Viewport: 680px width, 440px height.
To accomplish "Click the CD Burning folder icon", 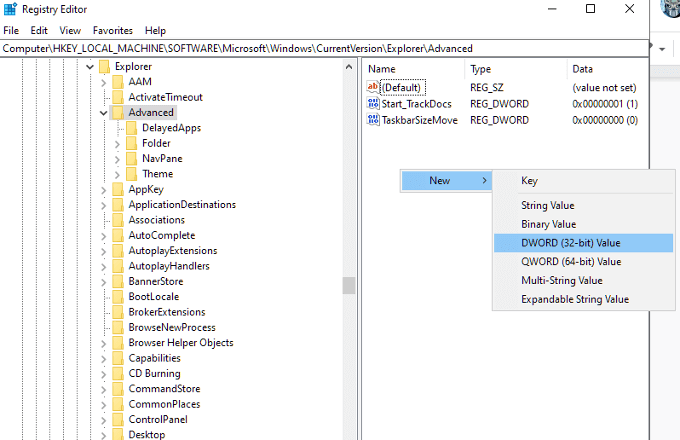I will click(118, 373).
